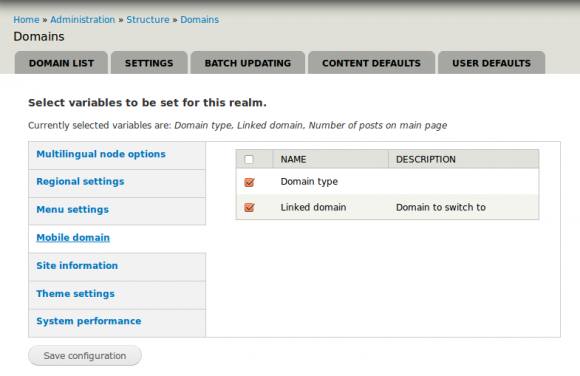Open the Batch Updating tab
This screenshot has height=376, width=580.
[248, 63]
